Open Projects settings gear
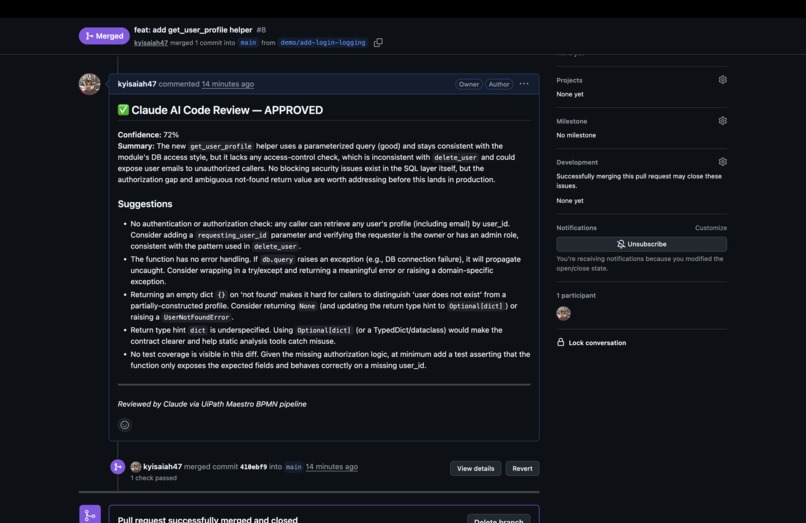This screenshot has width=806, height=523. (722, 80)
